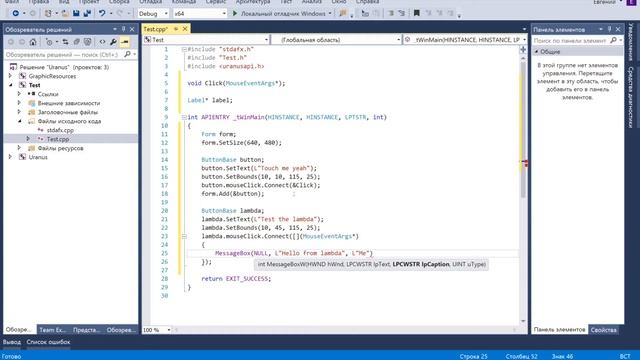
Task: Click Столбец 52 in the status bar
Action: click(522, 356)
